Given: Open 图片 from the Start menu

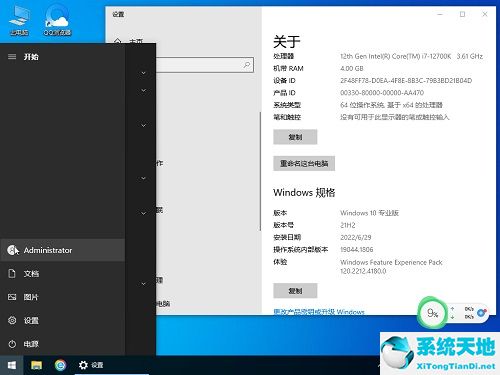Looking at the screenshot, I should [x=63, y=297].
